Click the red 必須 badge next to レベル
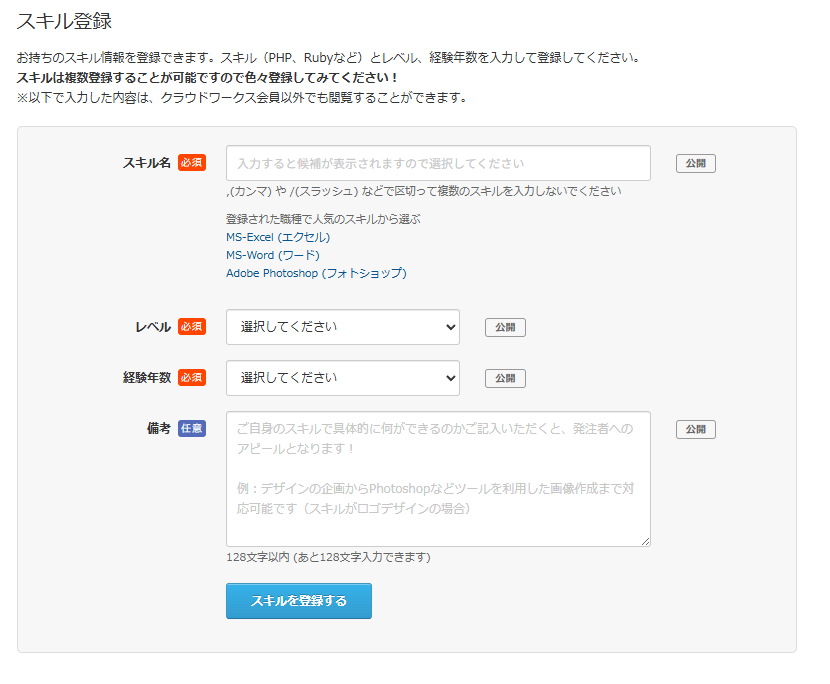This screenshot has width=830, height=684. click(x=192, y=327)
